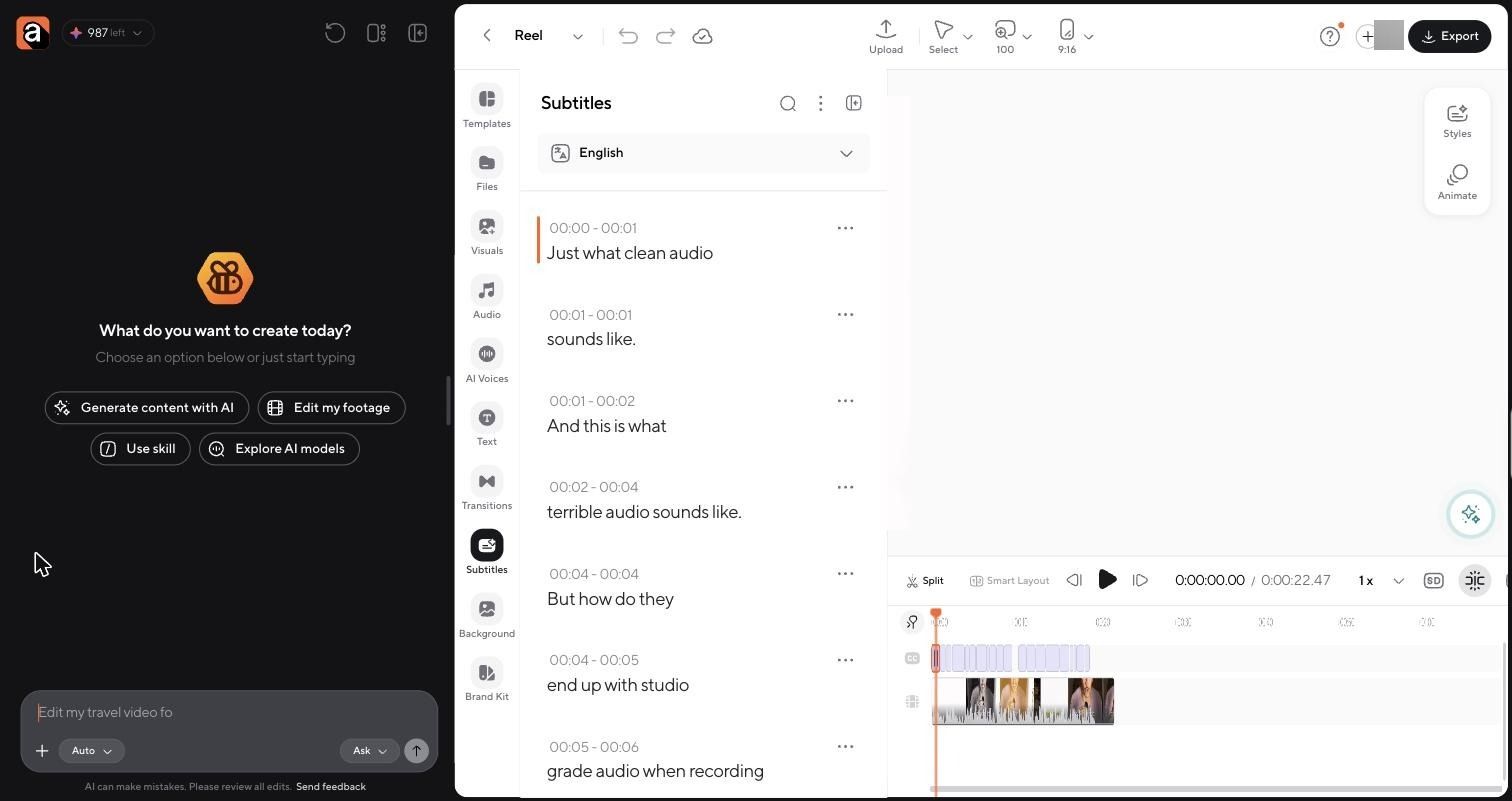
Task: Click the Upload button
Action: 886,36
